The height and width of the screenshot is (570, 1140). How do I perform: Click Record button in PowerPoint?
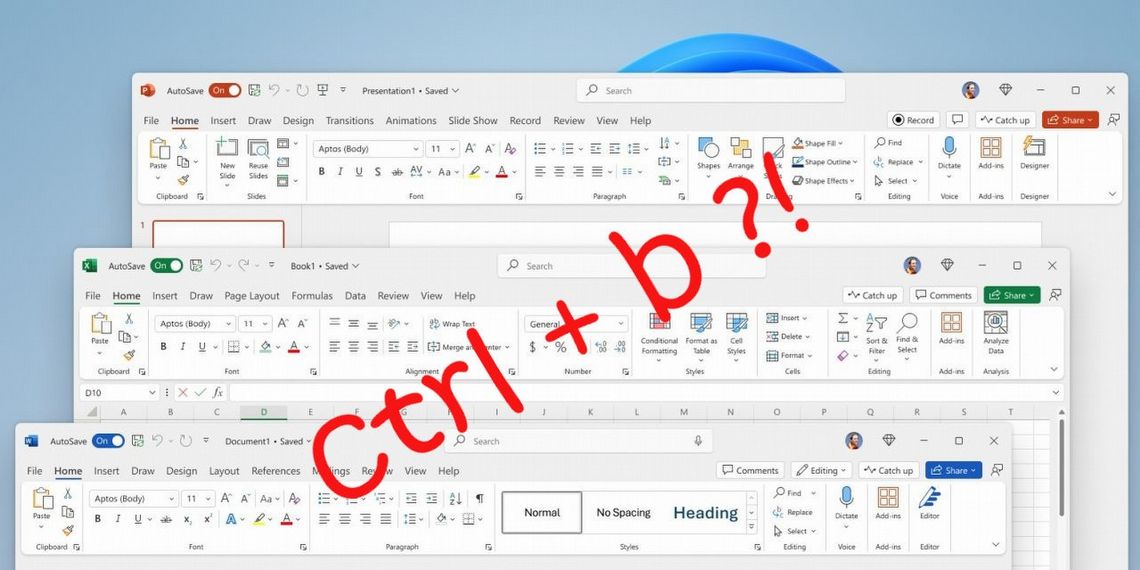pyautogui.click(x=913, y=120)
